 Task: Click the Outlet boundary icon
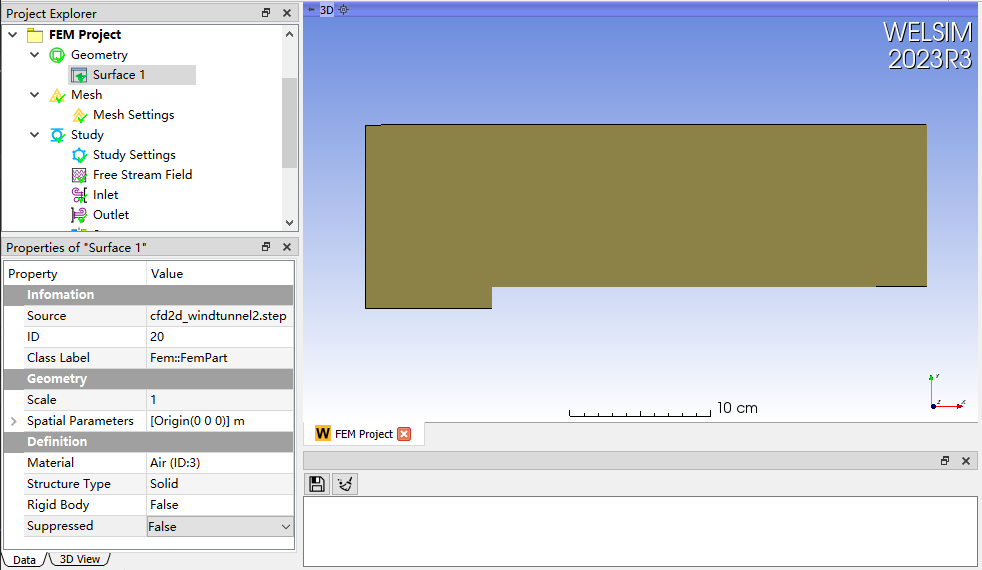79,215
